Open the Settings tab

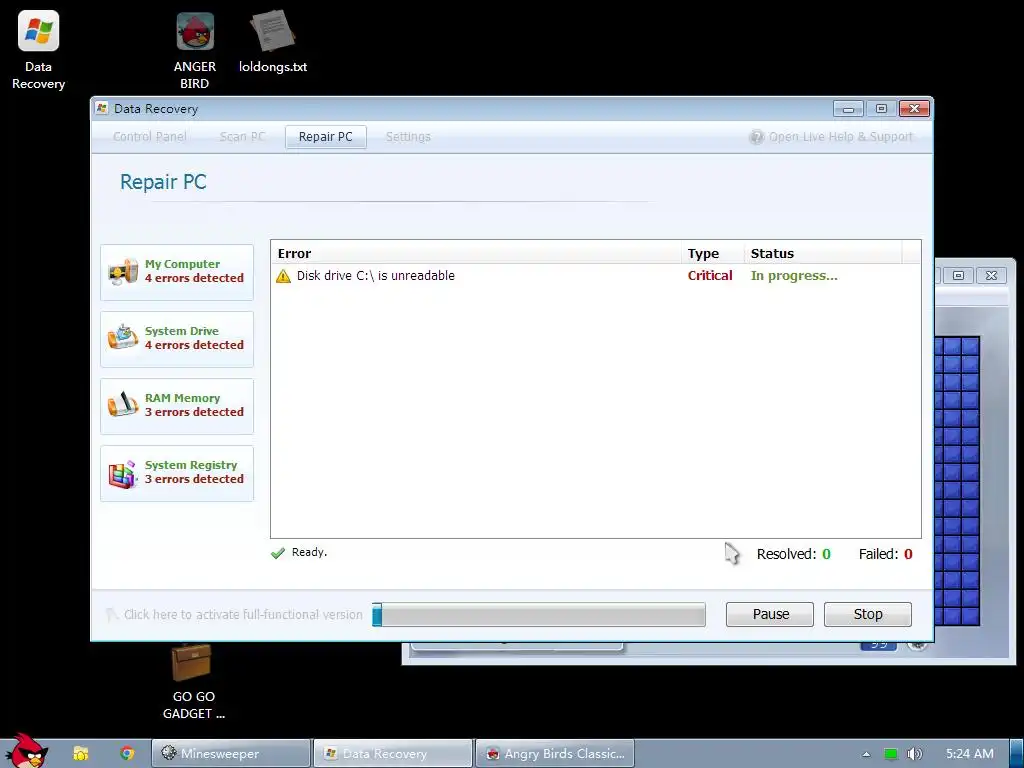408,136
